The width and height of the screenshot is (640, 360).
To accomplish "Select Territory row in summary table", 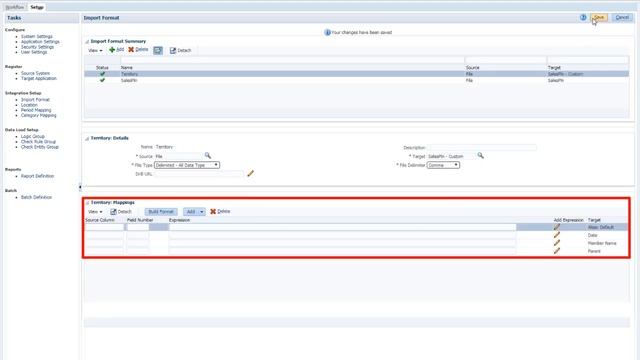I will click(x=356, y=74).
